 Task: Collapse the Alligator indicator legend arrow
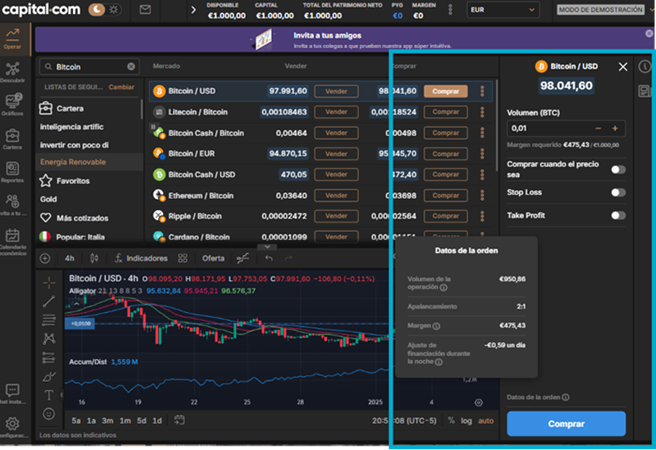(76, 304)
